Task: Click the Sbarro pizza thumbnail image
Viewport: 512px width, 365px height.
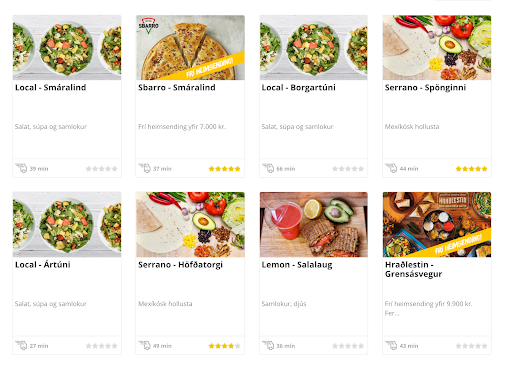Action: 190,48
